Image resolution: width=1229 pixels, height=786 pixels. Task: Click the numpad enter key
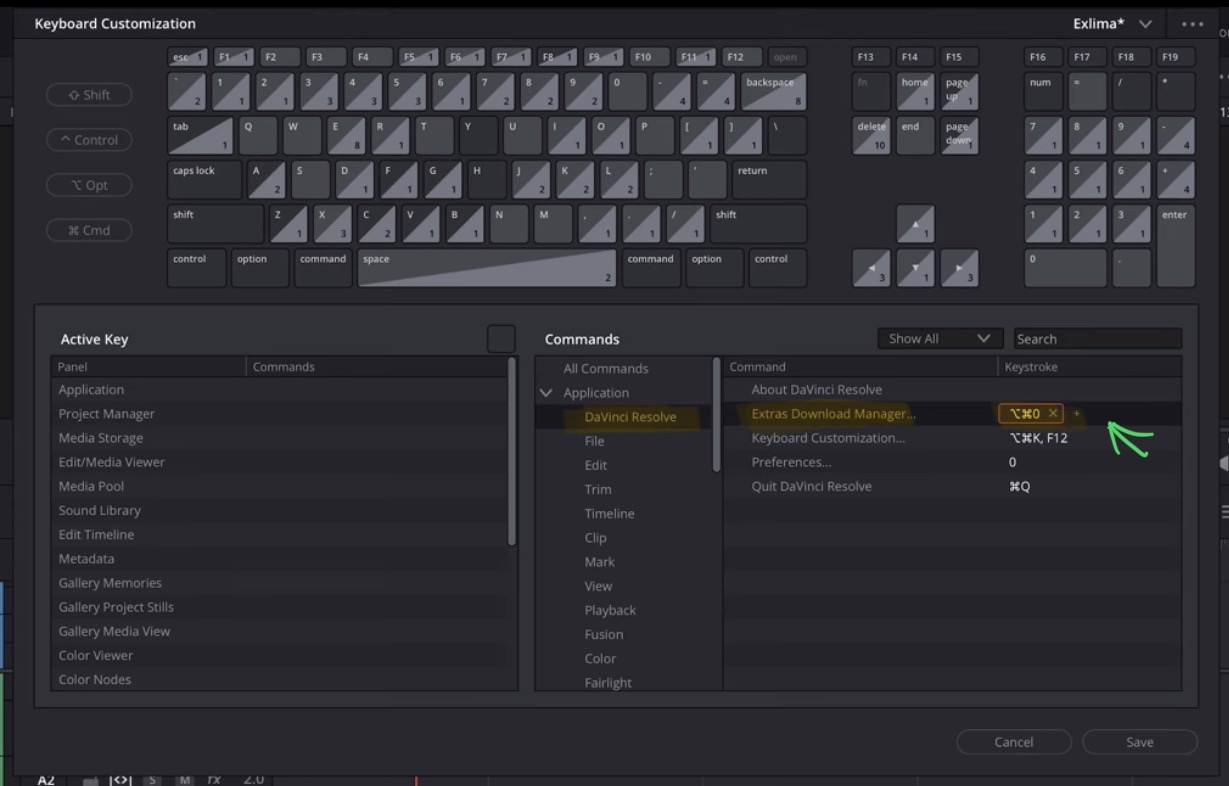[1175, 244]
